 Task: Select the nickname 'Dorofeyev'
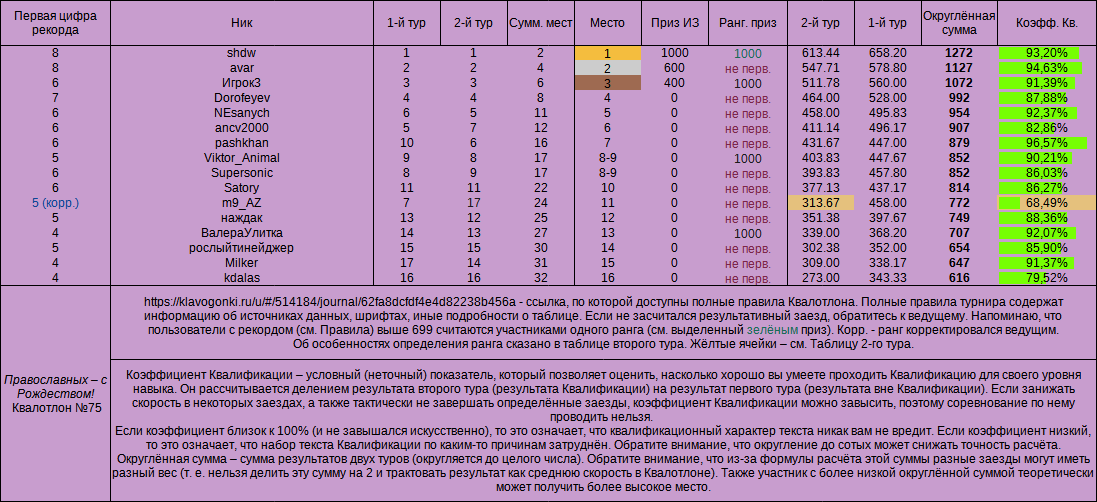[242, 98]
